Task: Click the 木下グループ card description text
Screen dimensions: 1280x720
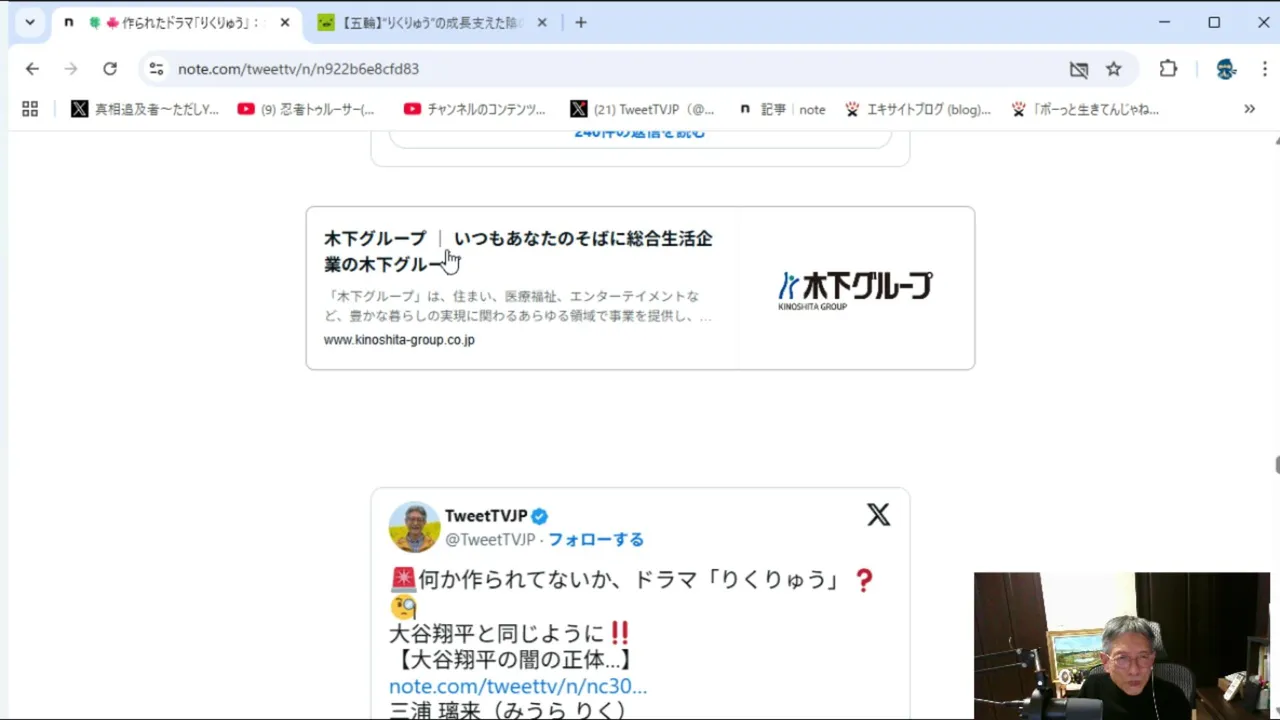Action: [x=518, y=306]
